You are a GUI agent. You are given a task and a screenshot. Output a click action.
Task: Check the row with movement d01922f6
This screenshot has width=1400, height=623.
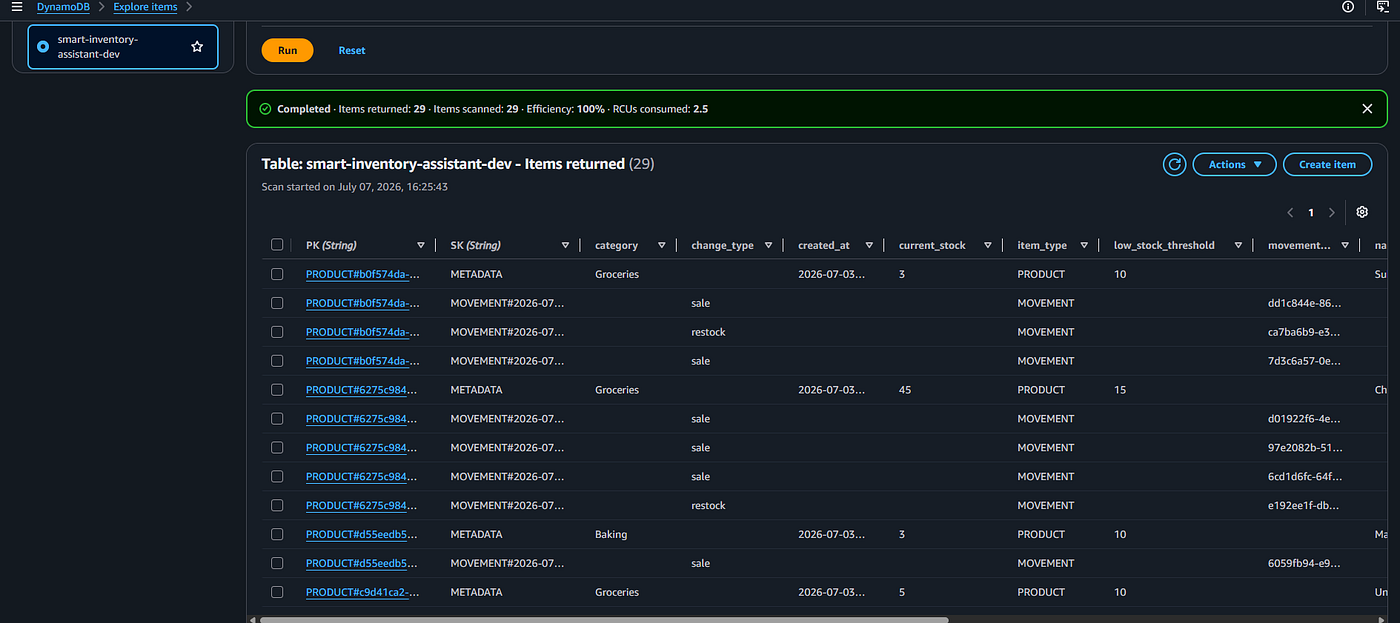(277, 419)
